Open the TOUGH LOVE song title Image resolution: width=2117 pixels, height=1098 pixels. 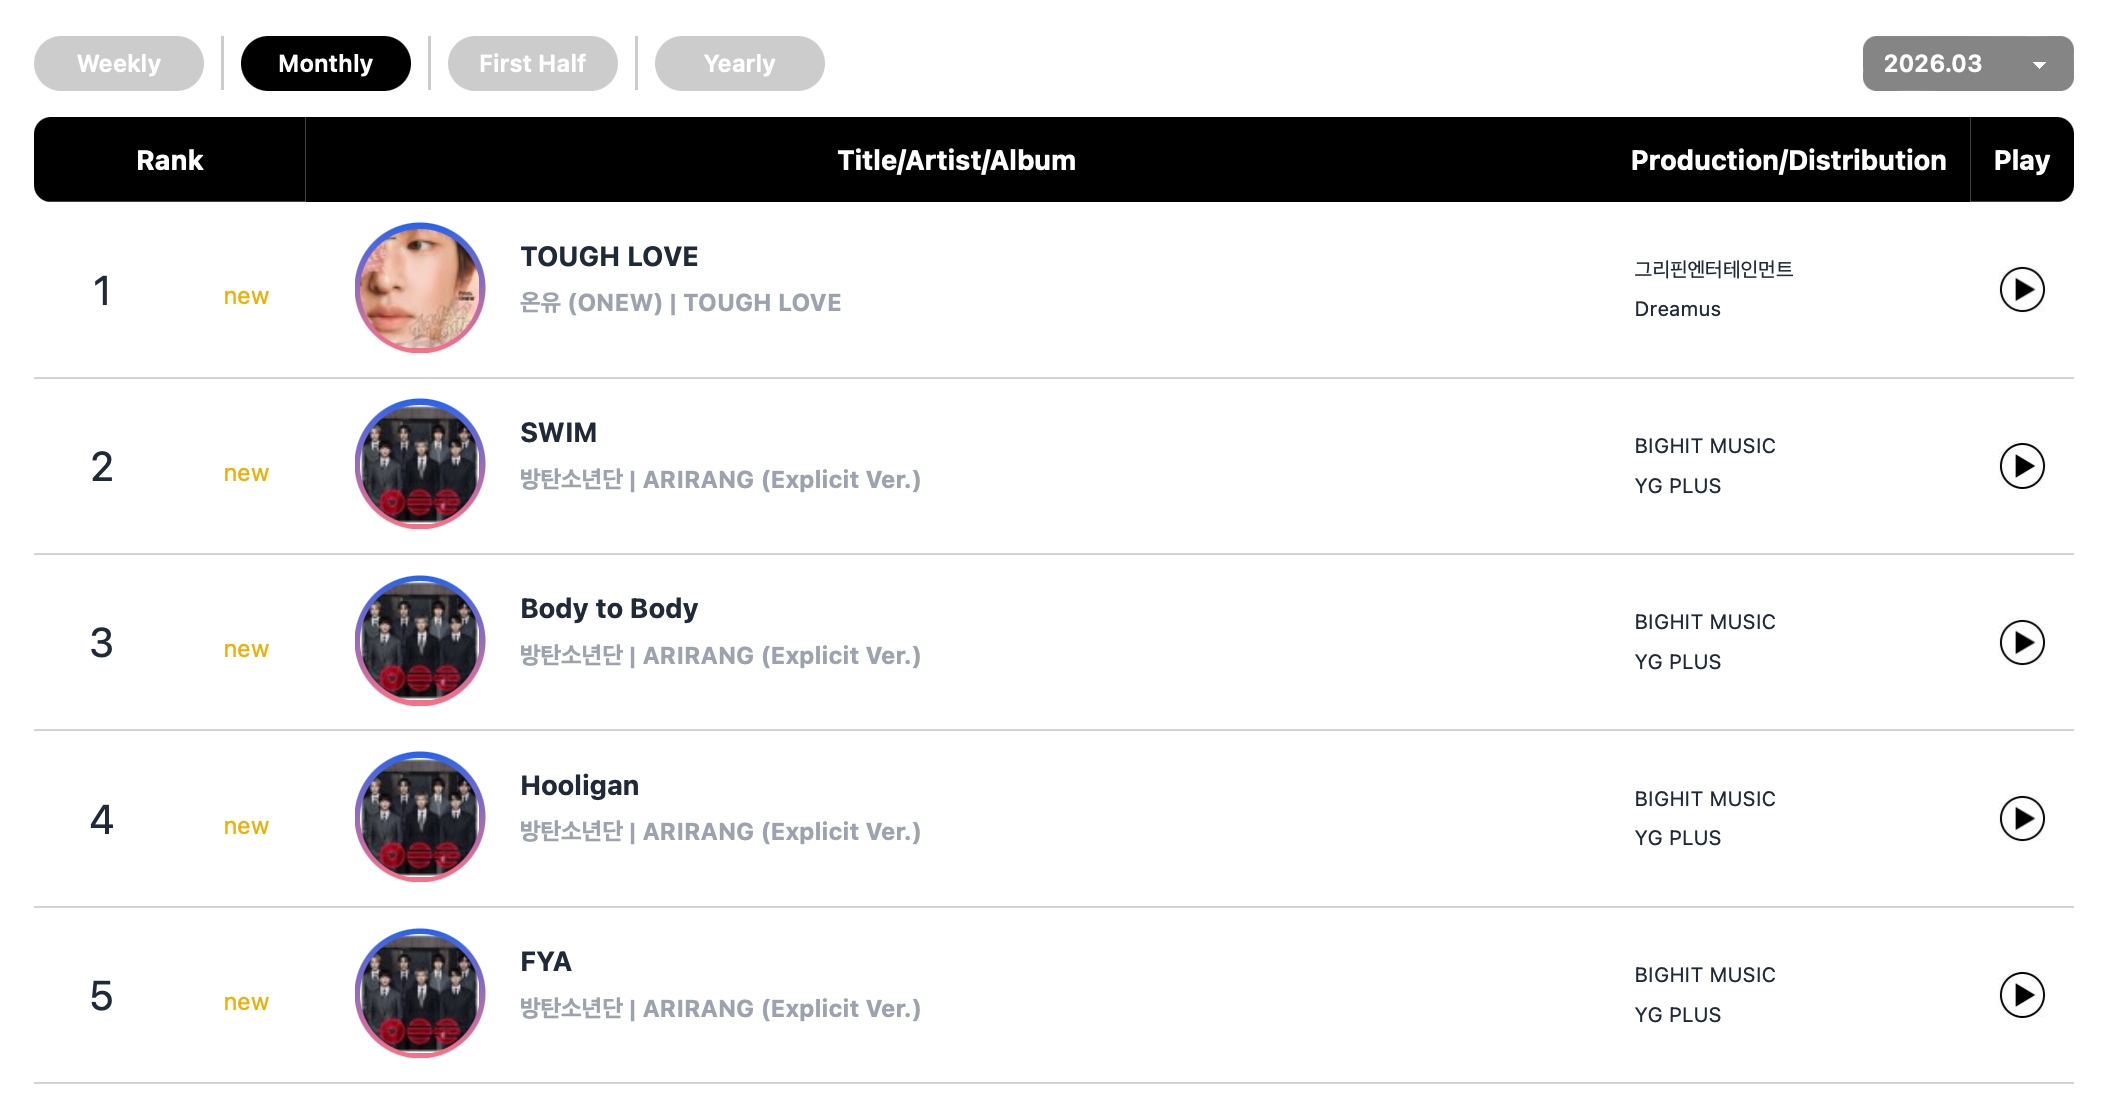[609, 257]
